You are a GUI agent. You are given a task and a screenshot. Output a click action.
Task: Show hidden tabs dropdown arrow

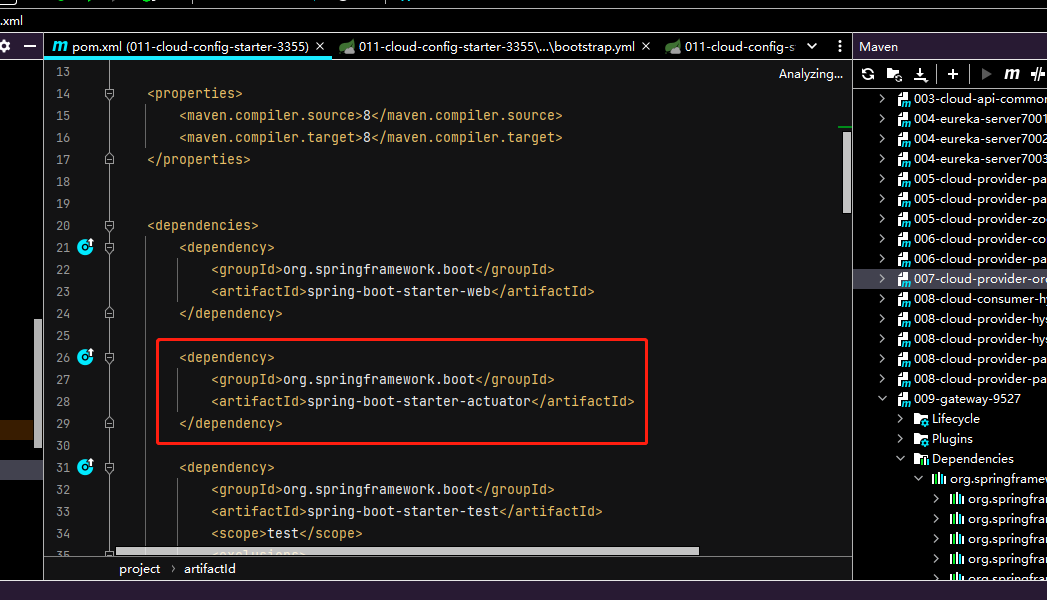click(812, 46)
